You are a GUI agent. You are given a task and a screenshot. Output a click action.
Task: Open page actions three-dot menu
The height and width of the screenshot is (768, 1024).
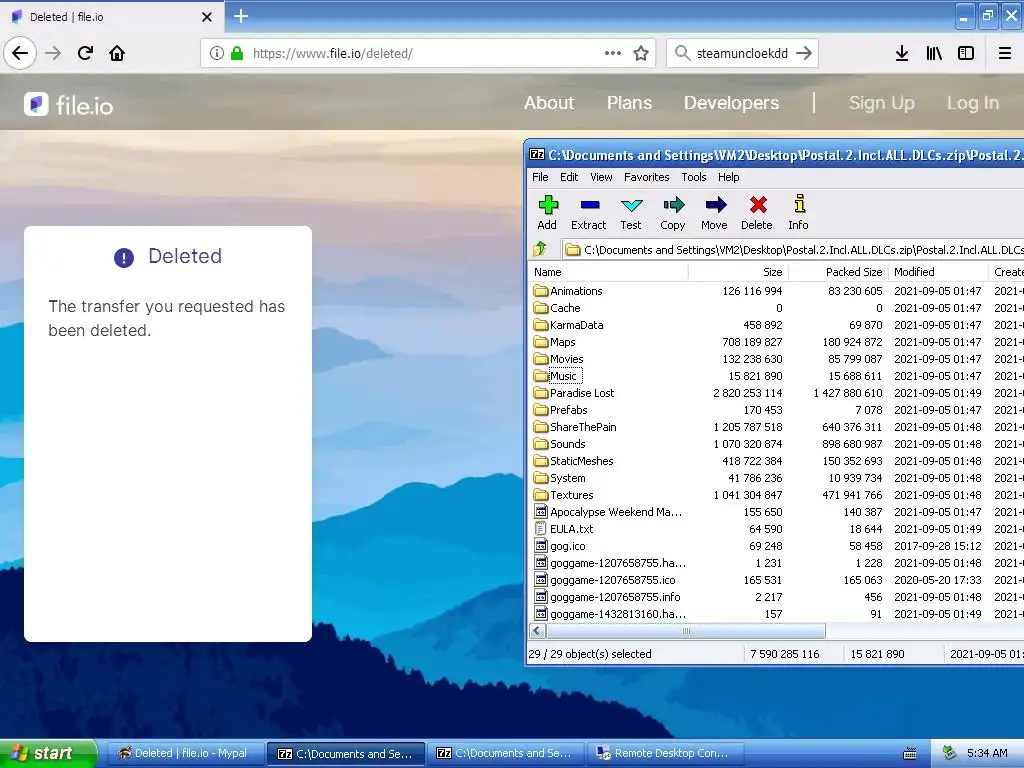tap(613, 53)
